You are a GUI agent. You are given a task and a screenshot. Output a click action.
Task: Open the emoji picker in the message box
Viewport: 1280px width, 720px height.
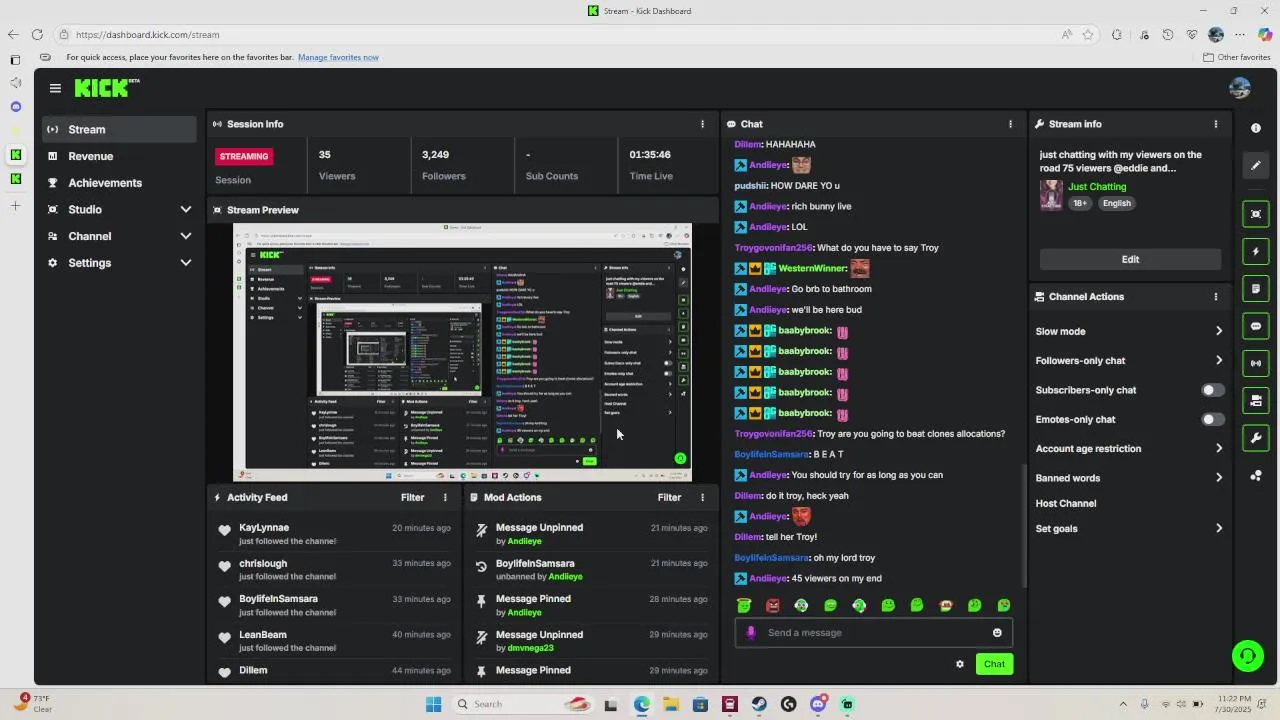pyautogui.click(x=997, y=633)
